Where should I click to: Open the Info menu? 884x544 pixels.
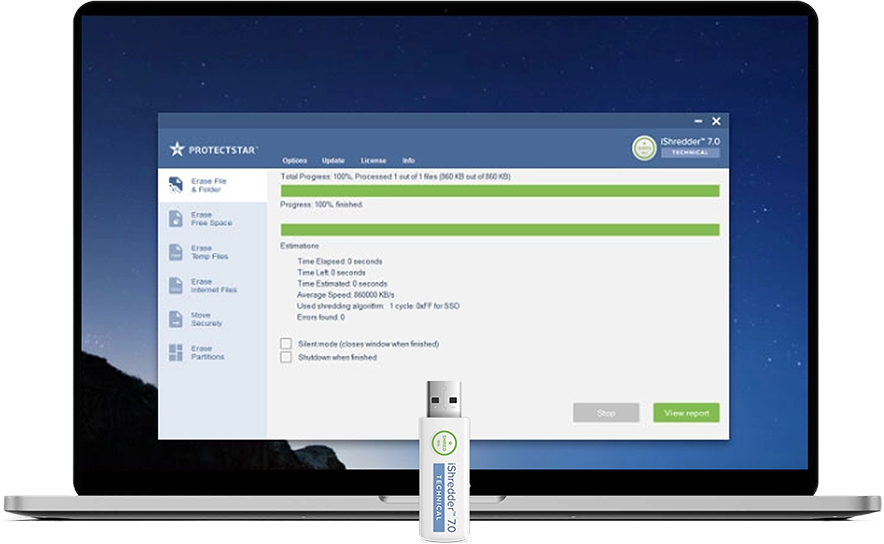click(408, 161)
